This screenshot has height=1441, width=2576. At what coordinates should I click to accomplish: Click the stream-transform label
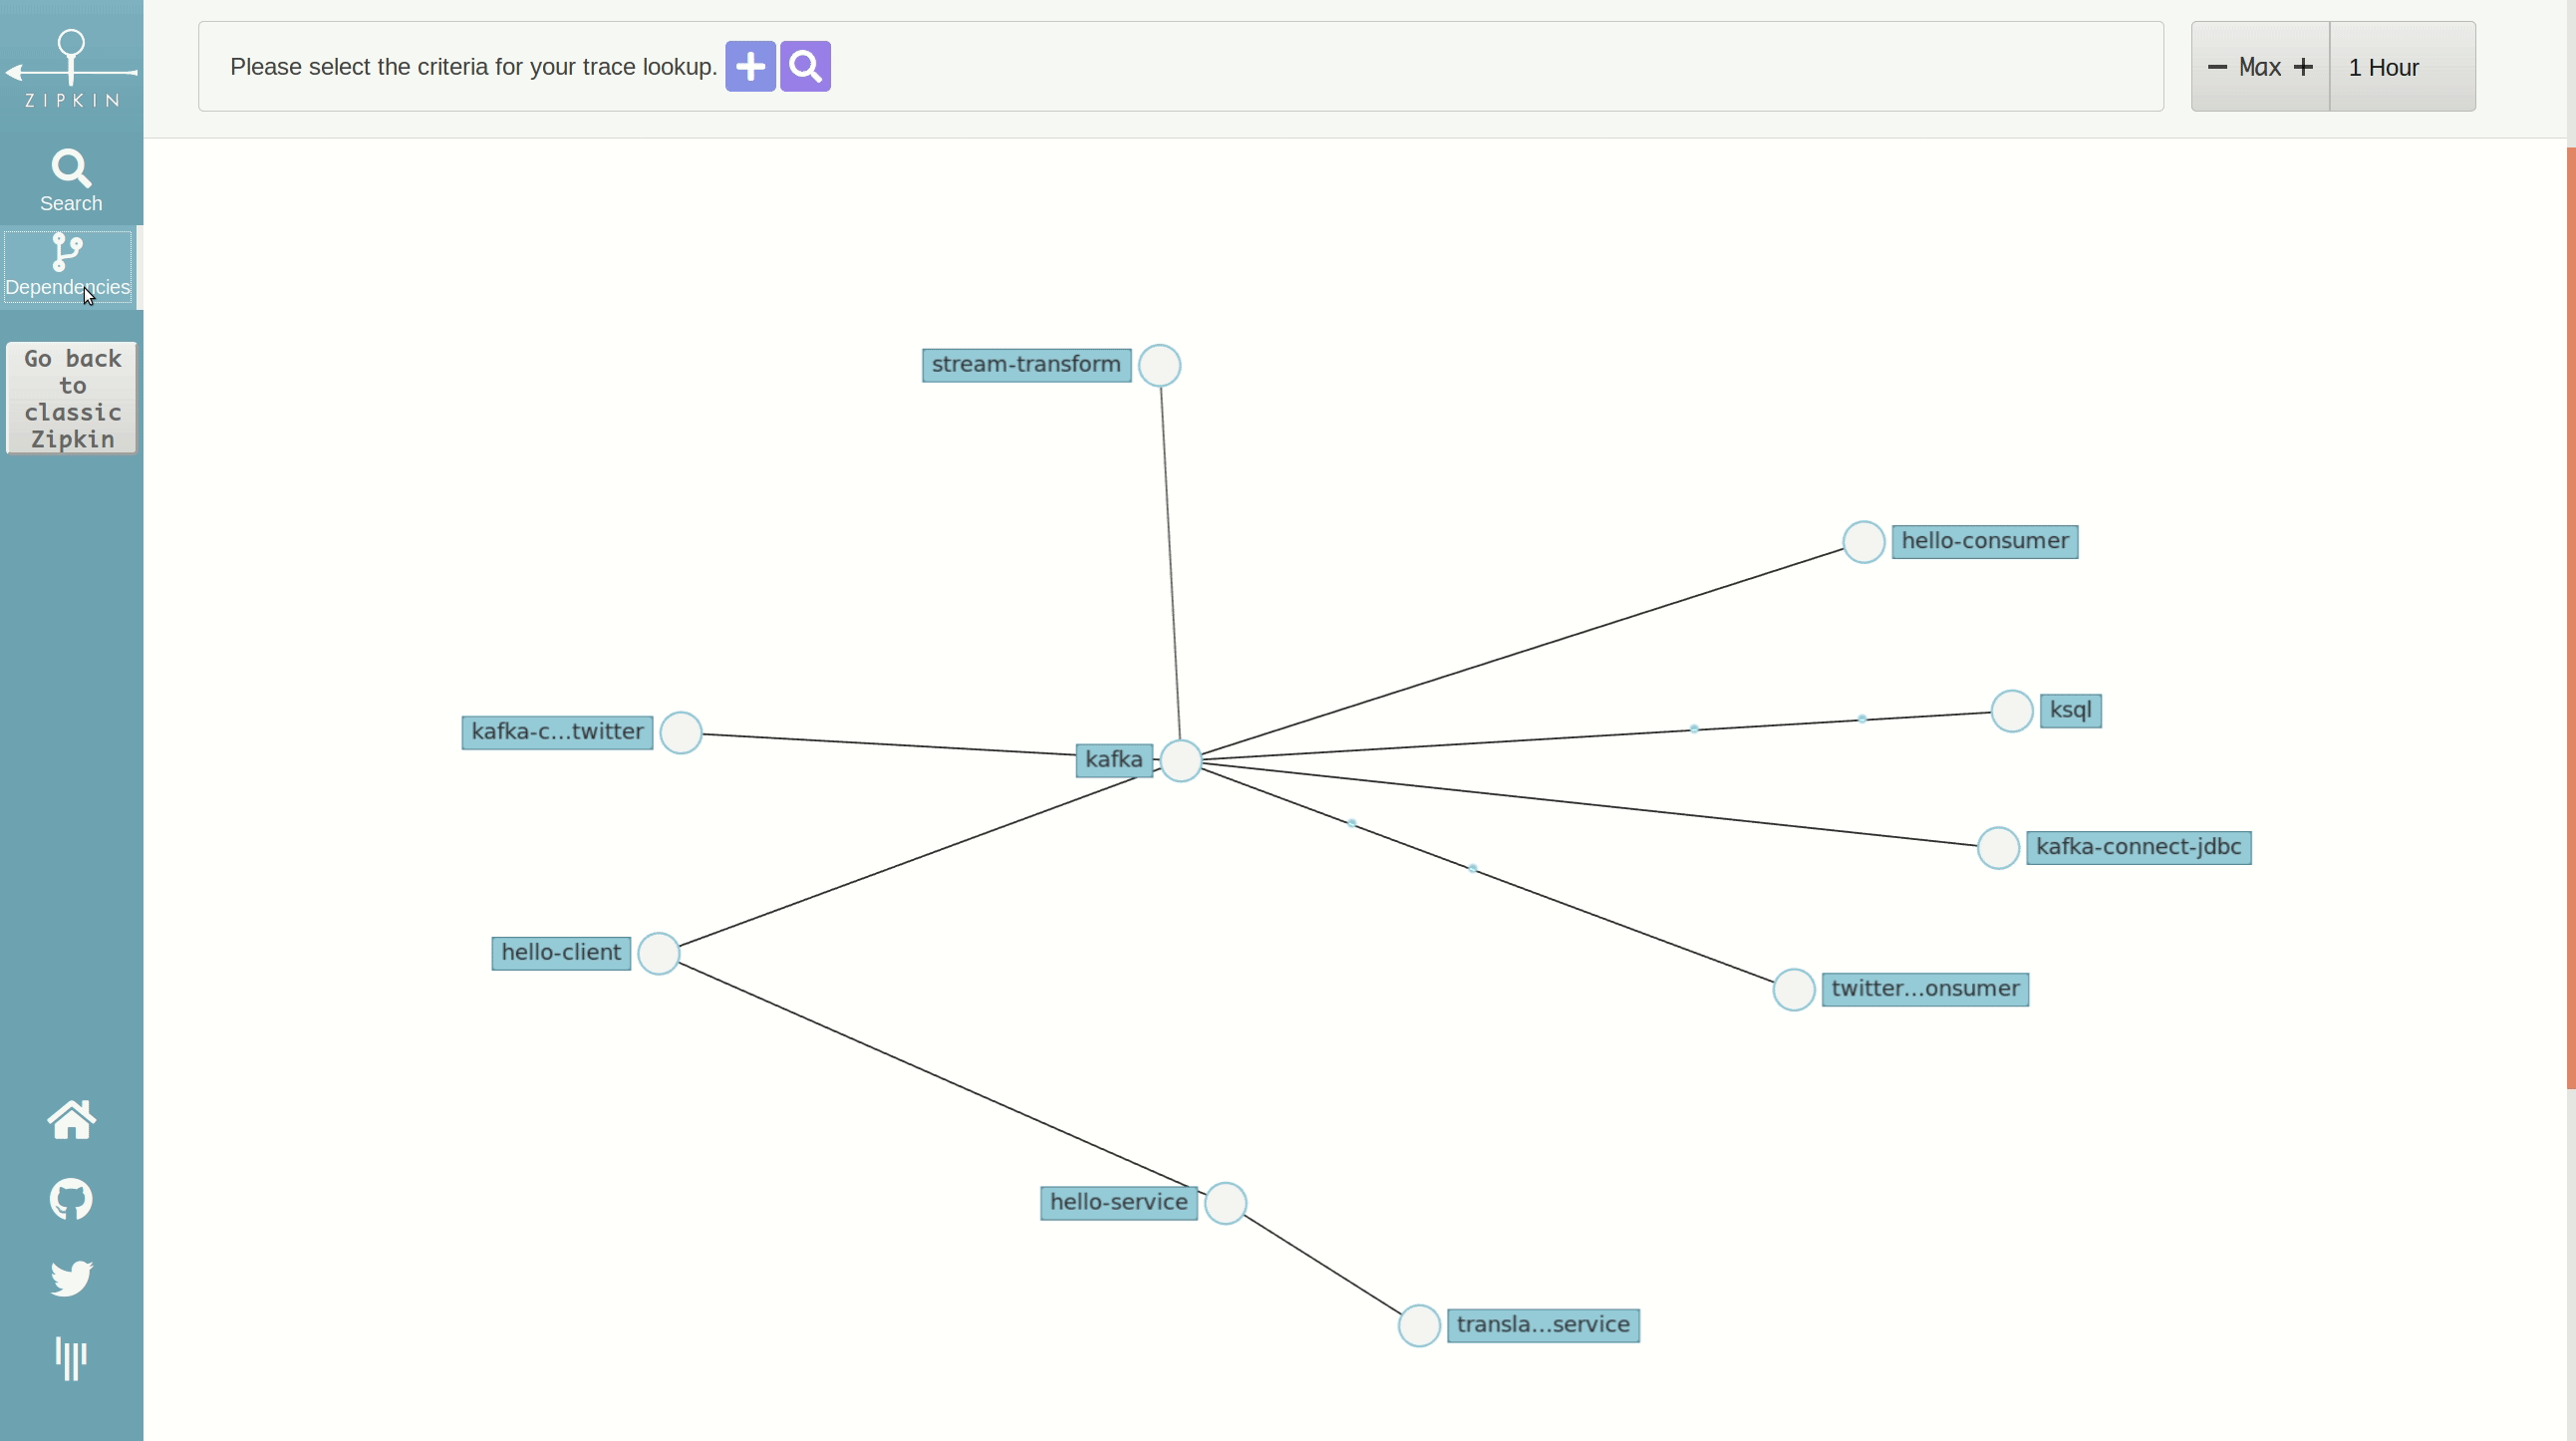point(1027,365)
